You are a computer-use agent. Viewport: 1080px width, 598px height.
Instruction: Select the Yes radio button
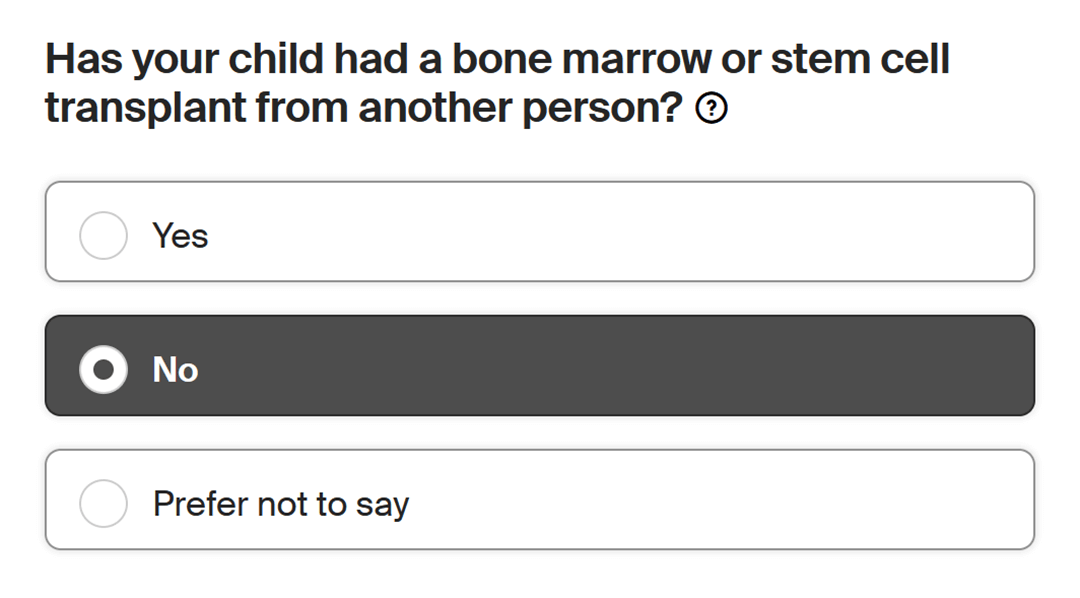[x=103, y=236]
